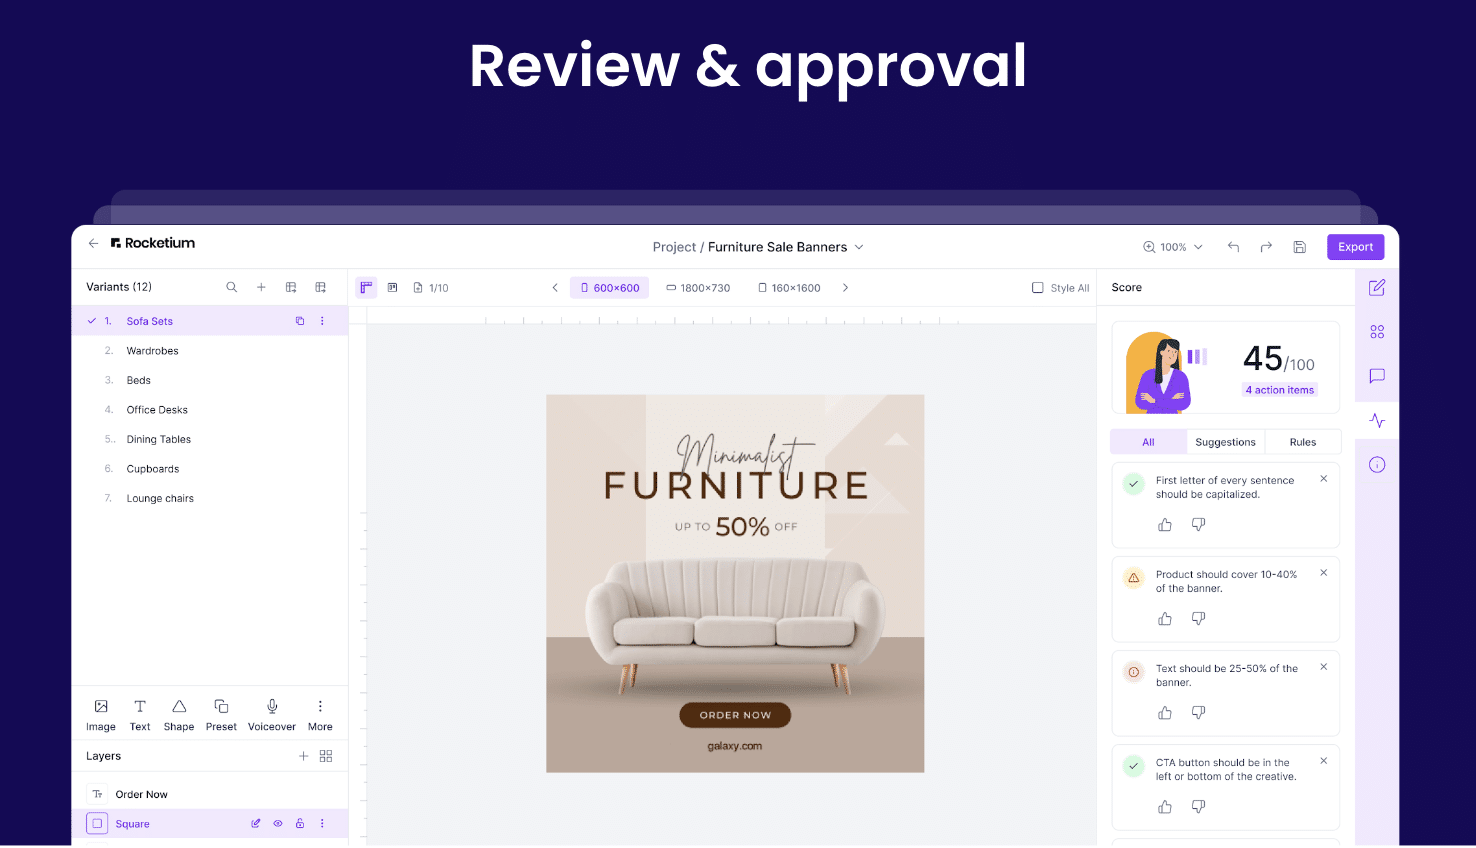
Task: Toggle lock on the Square layer
Action: 300,824
